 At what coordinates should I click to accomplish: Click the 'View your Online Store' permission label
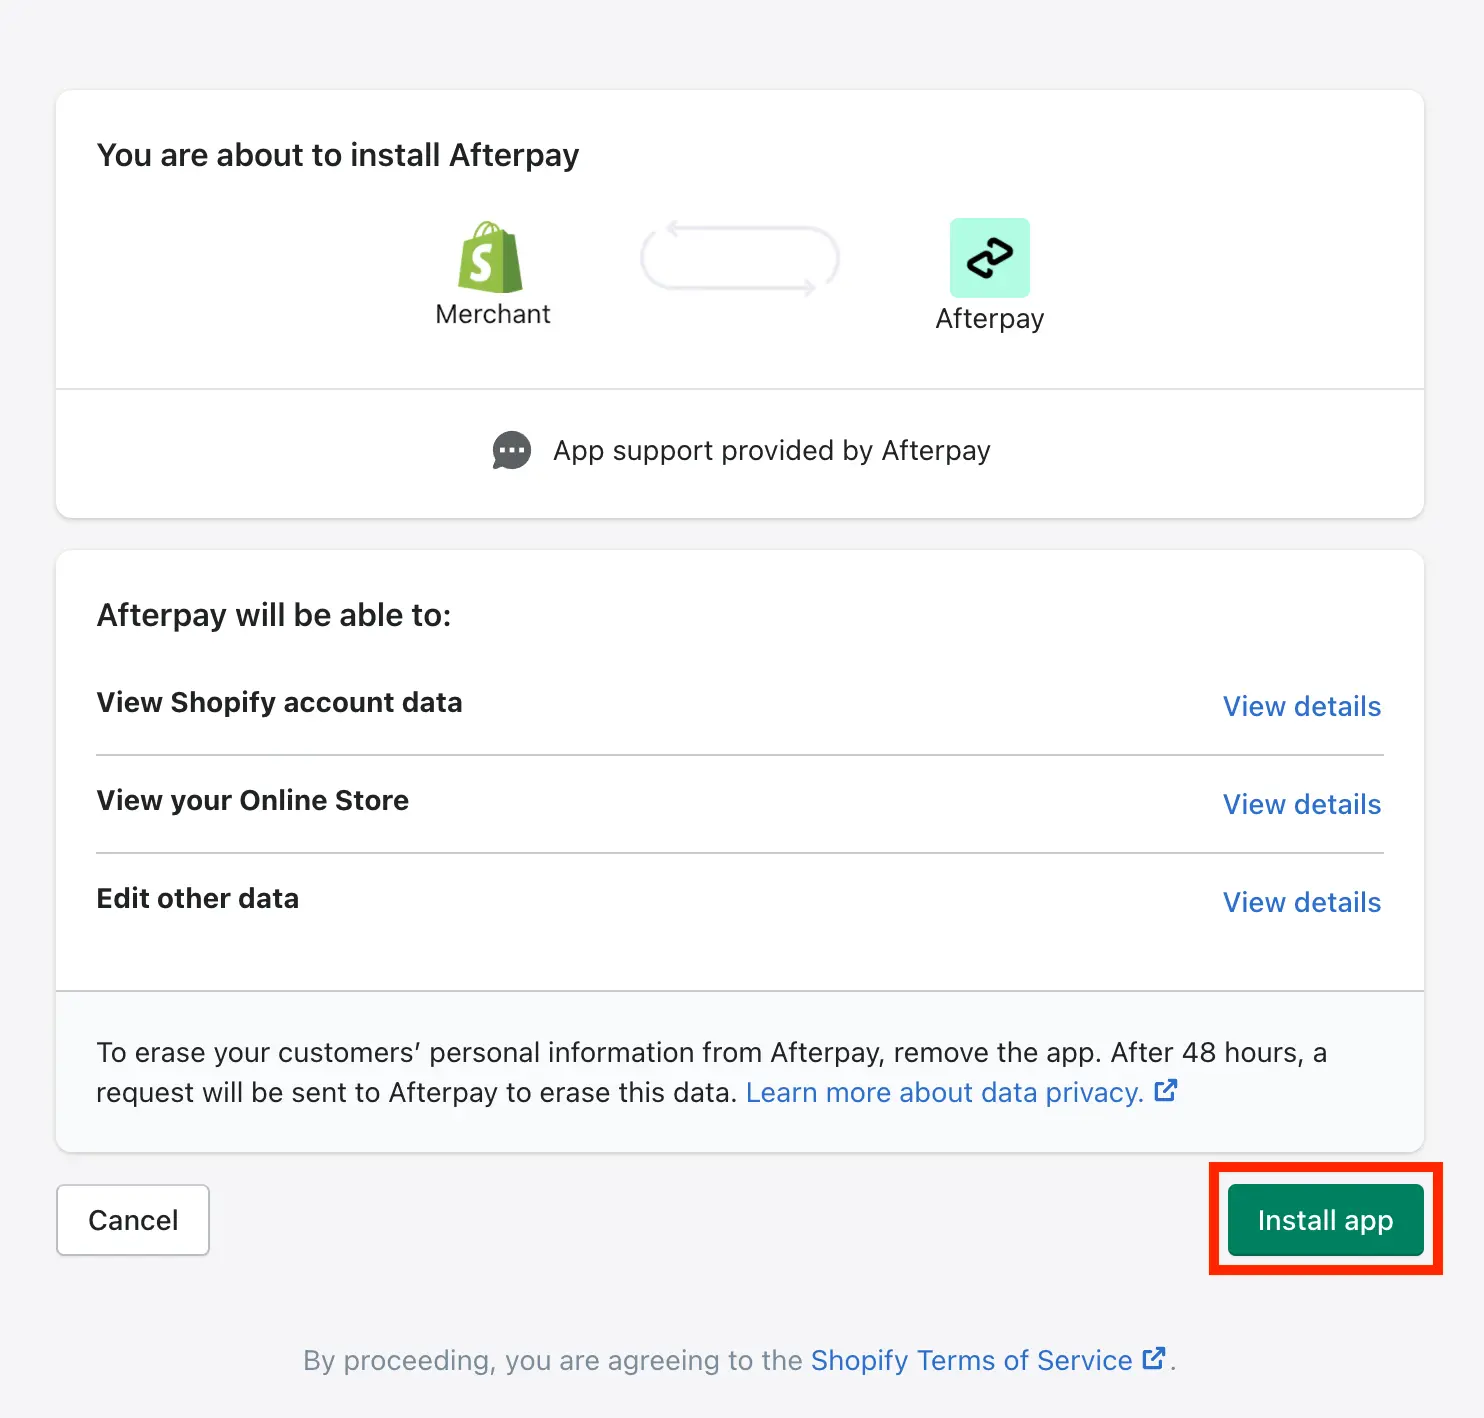[253, 801]
